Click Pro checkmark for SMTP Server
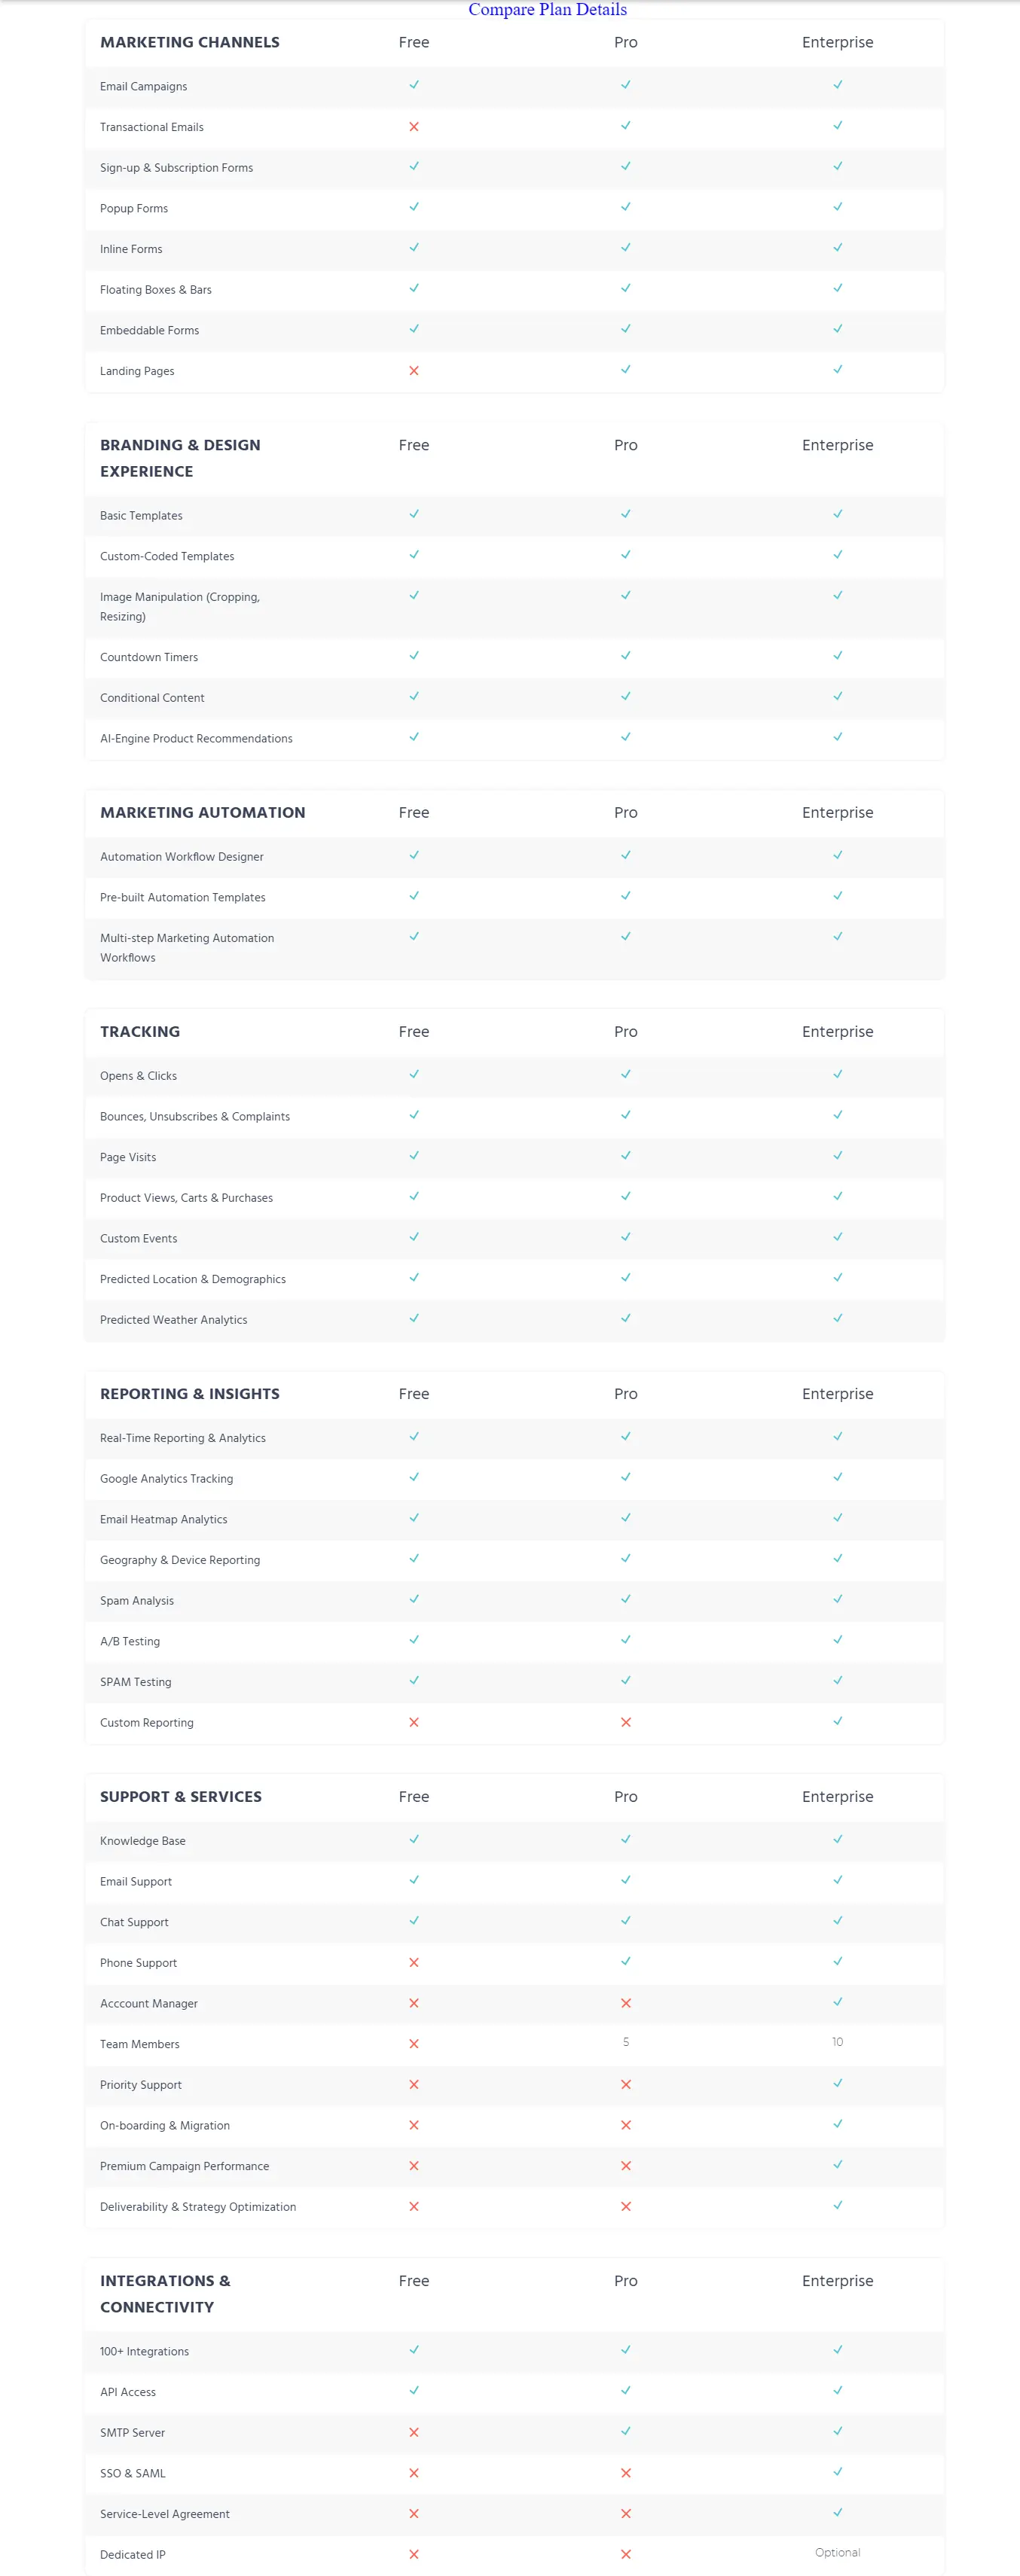1020x2576 pixels. point(626,2431)
